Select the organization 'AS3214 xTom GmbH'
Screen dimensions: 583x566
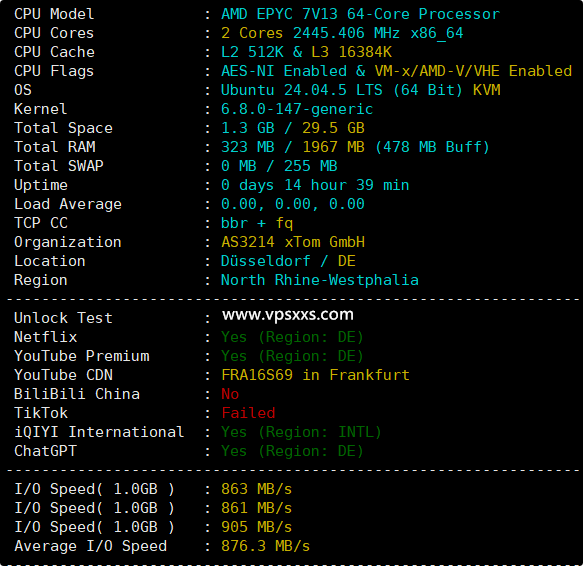pyautogui.click(x=293, y=242)
